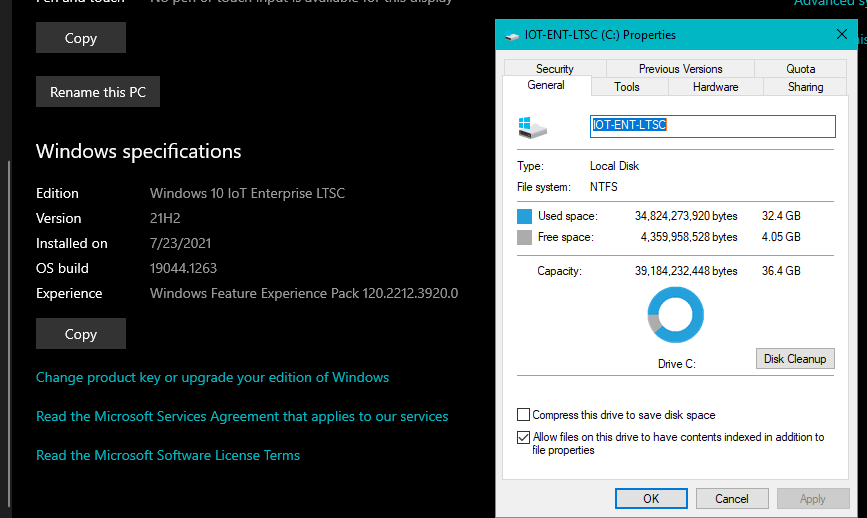This screenshot has width=867, height=518.
Task: Click the drive icon in the Properties title bar
Action: click(512, 36)
